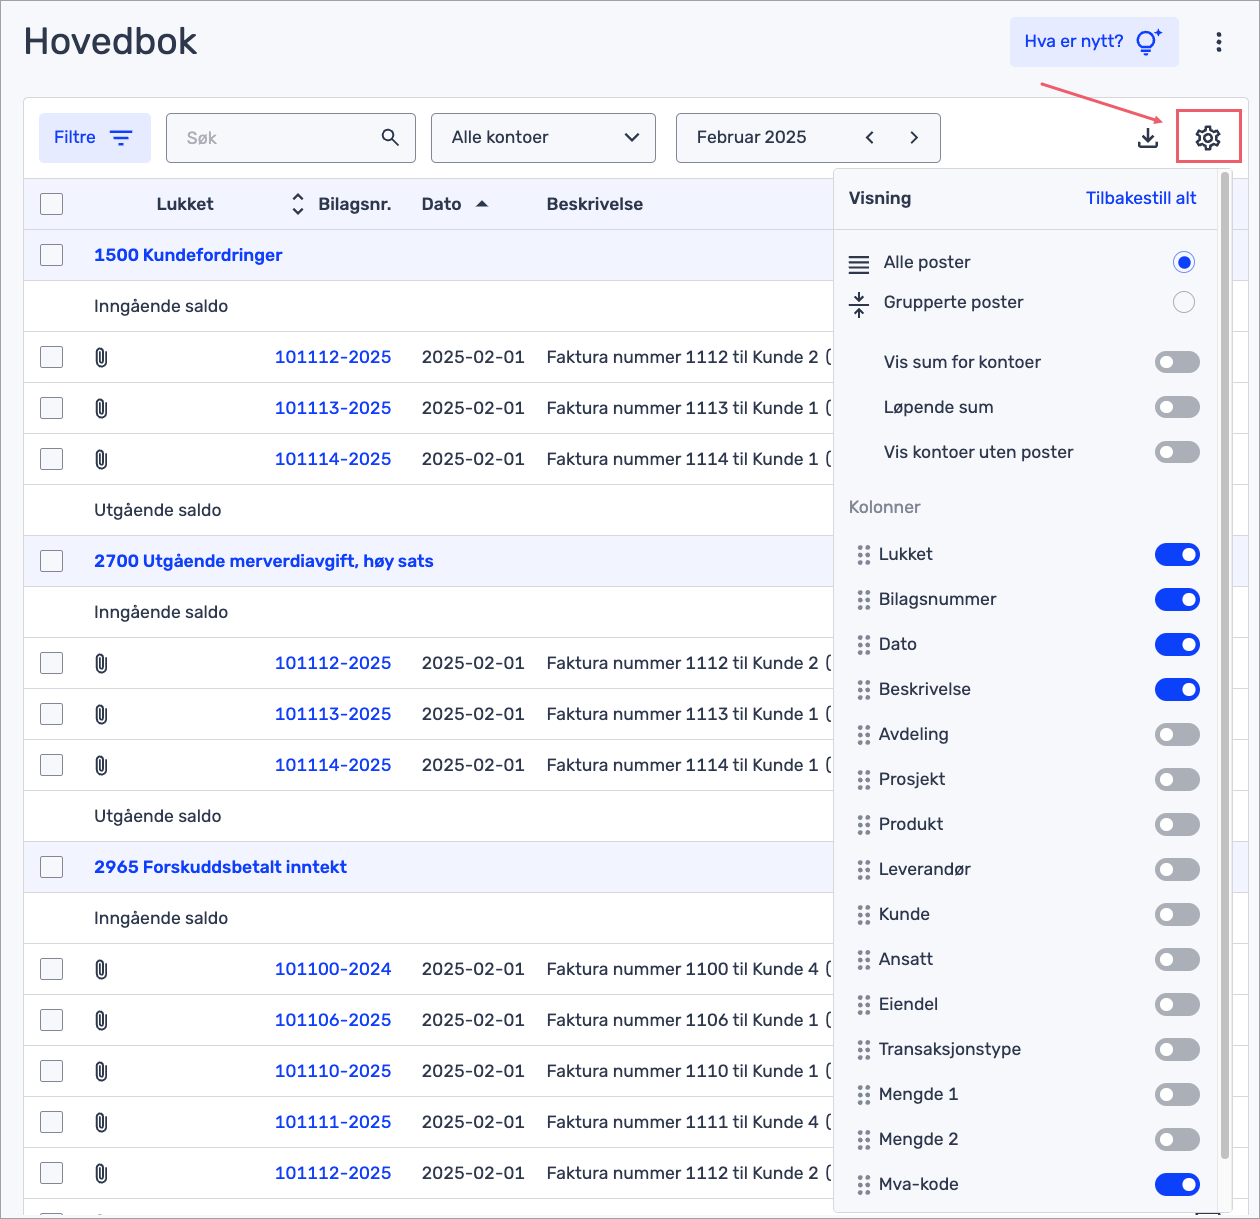The width and height of the screenshot is (1260, 1219).
Task: Click drag handle icon beside Prosjekt
Action: click(x=864, y=780)
